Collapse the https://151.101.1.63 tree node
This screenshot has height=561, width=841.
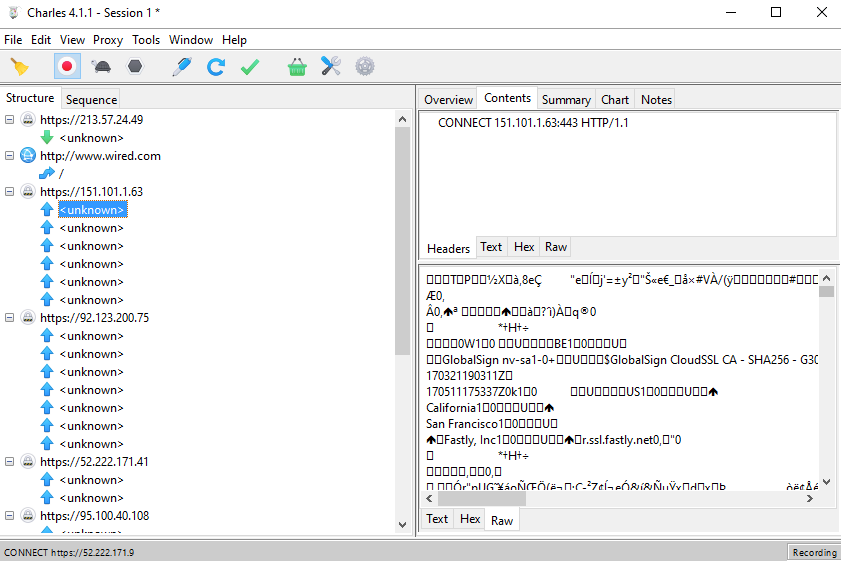pos(10,192)
